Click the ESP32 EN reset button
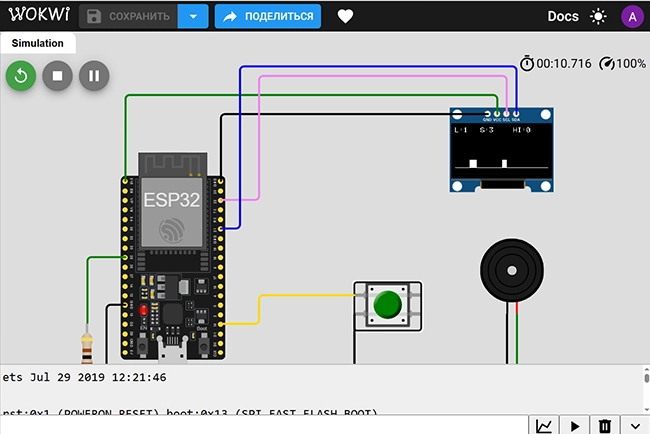The image size is (650, 434). pyautogui.click(x=143, y=347)
